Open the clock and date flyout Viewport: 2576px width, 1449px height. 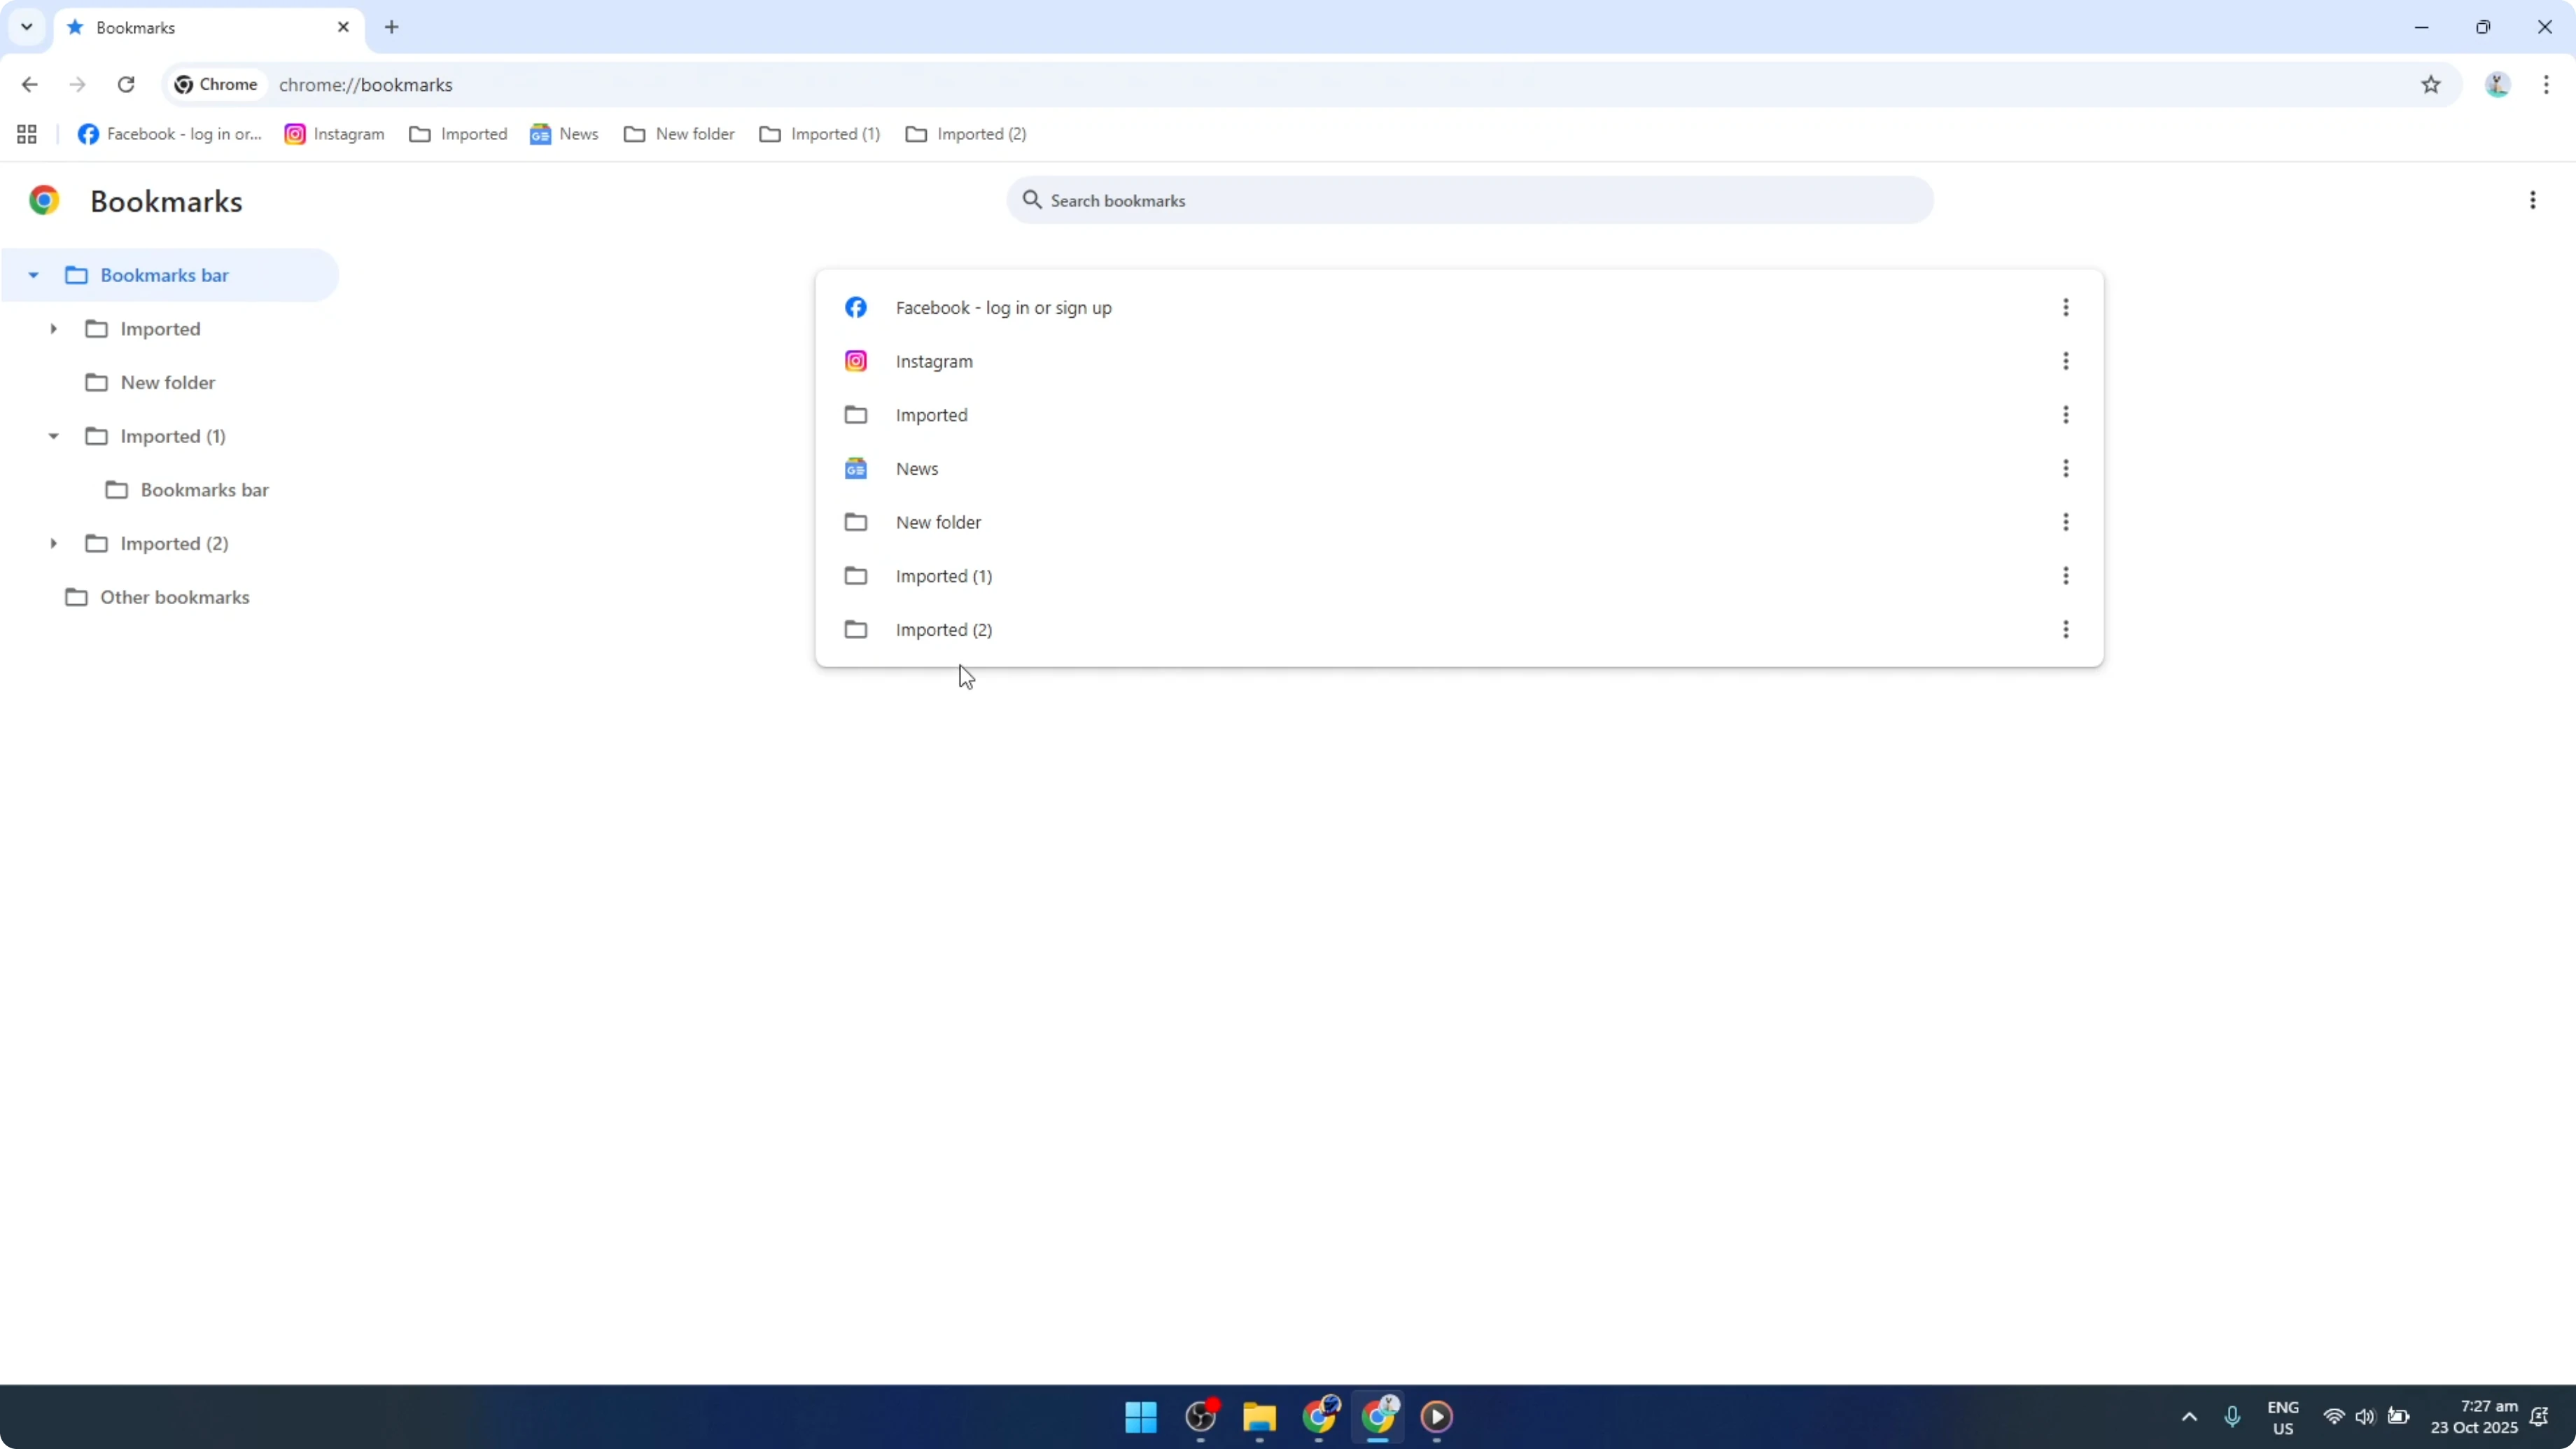[2474, 1417]
